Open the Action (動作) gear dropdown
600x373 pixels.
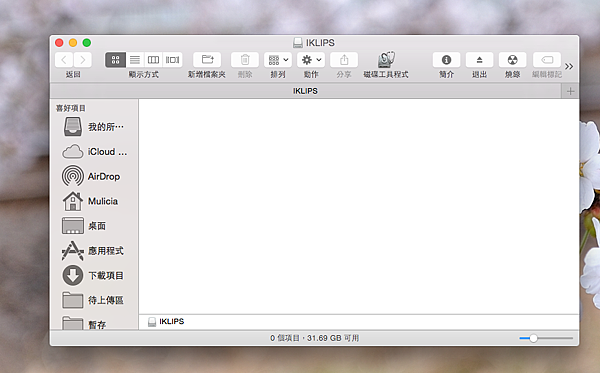coord(311,60)
